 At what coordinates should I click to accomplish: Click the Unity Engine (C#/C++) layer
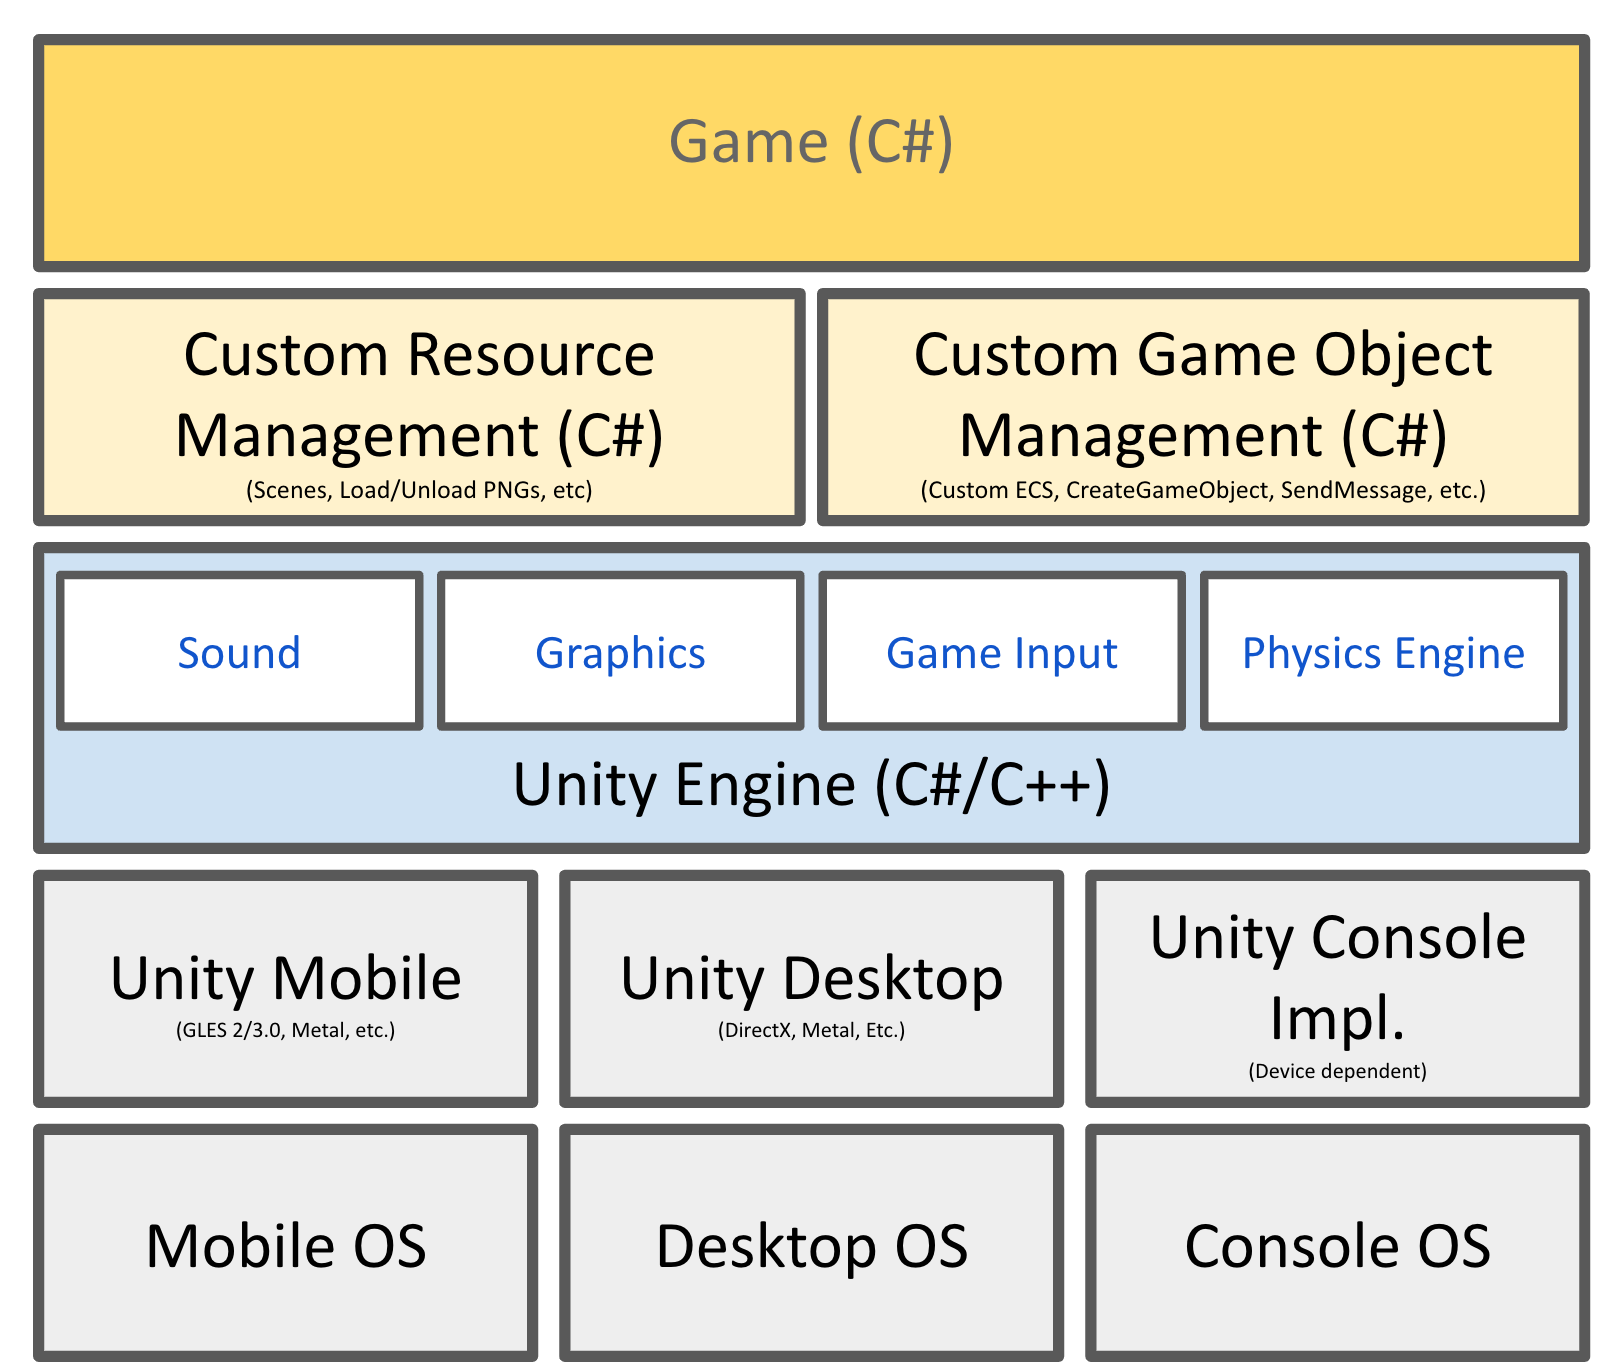810,786
